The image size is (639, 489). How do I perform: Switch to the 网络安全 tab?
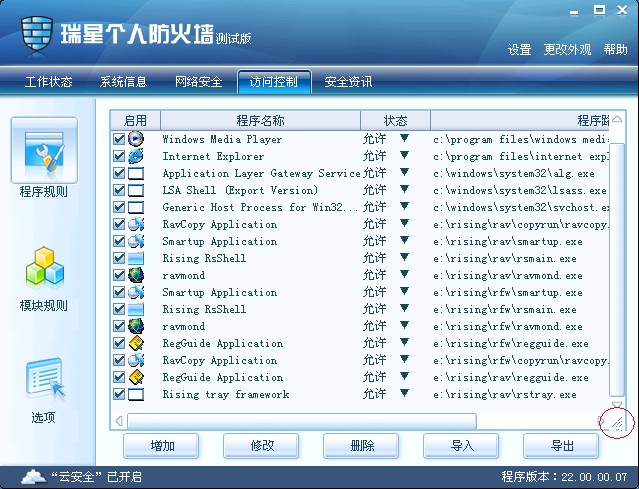coord(198,82)
